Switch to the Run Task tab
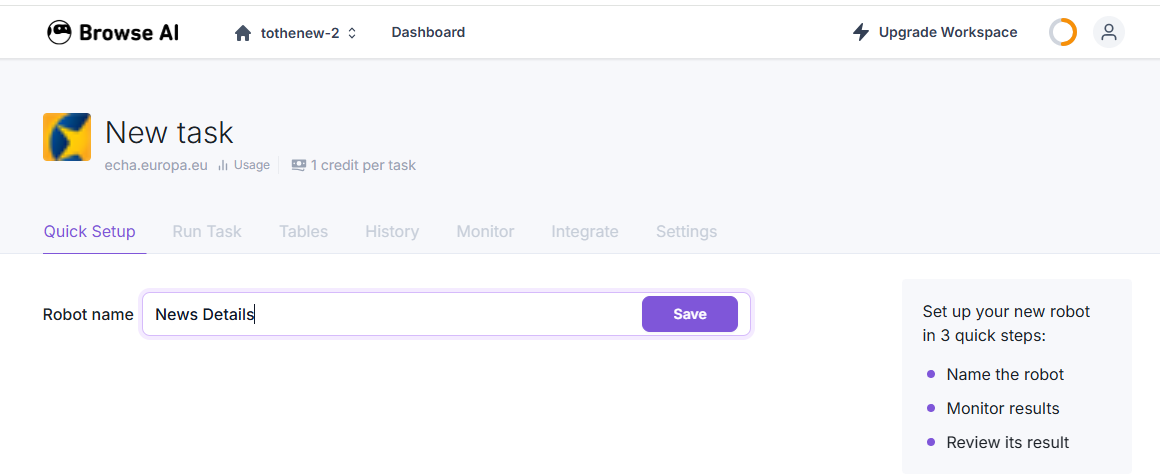The height and width of the screenshot is (476, 1160). 207,231
